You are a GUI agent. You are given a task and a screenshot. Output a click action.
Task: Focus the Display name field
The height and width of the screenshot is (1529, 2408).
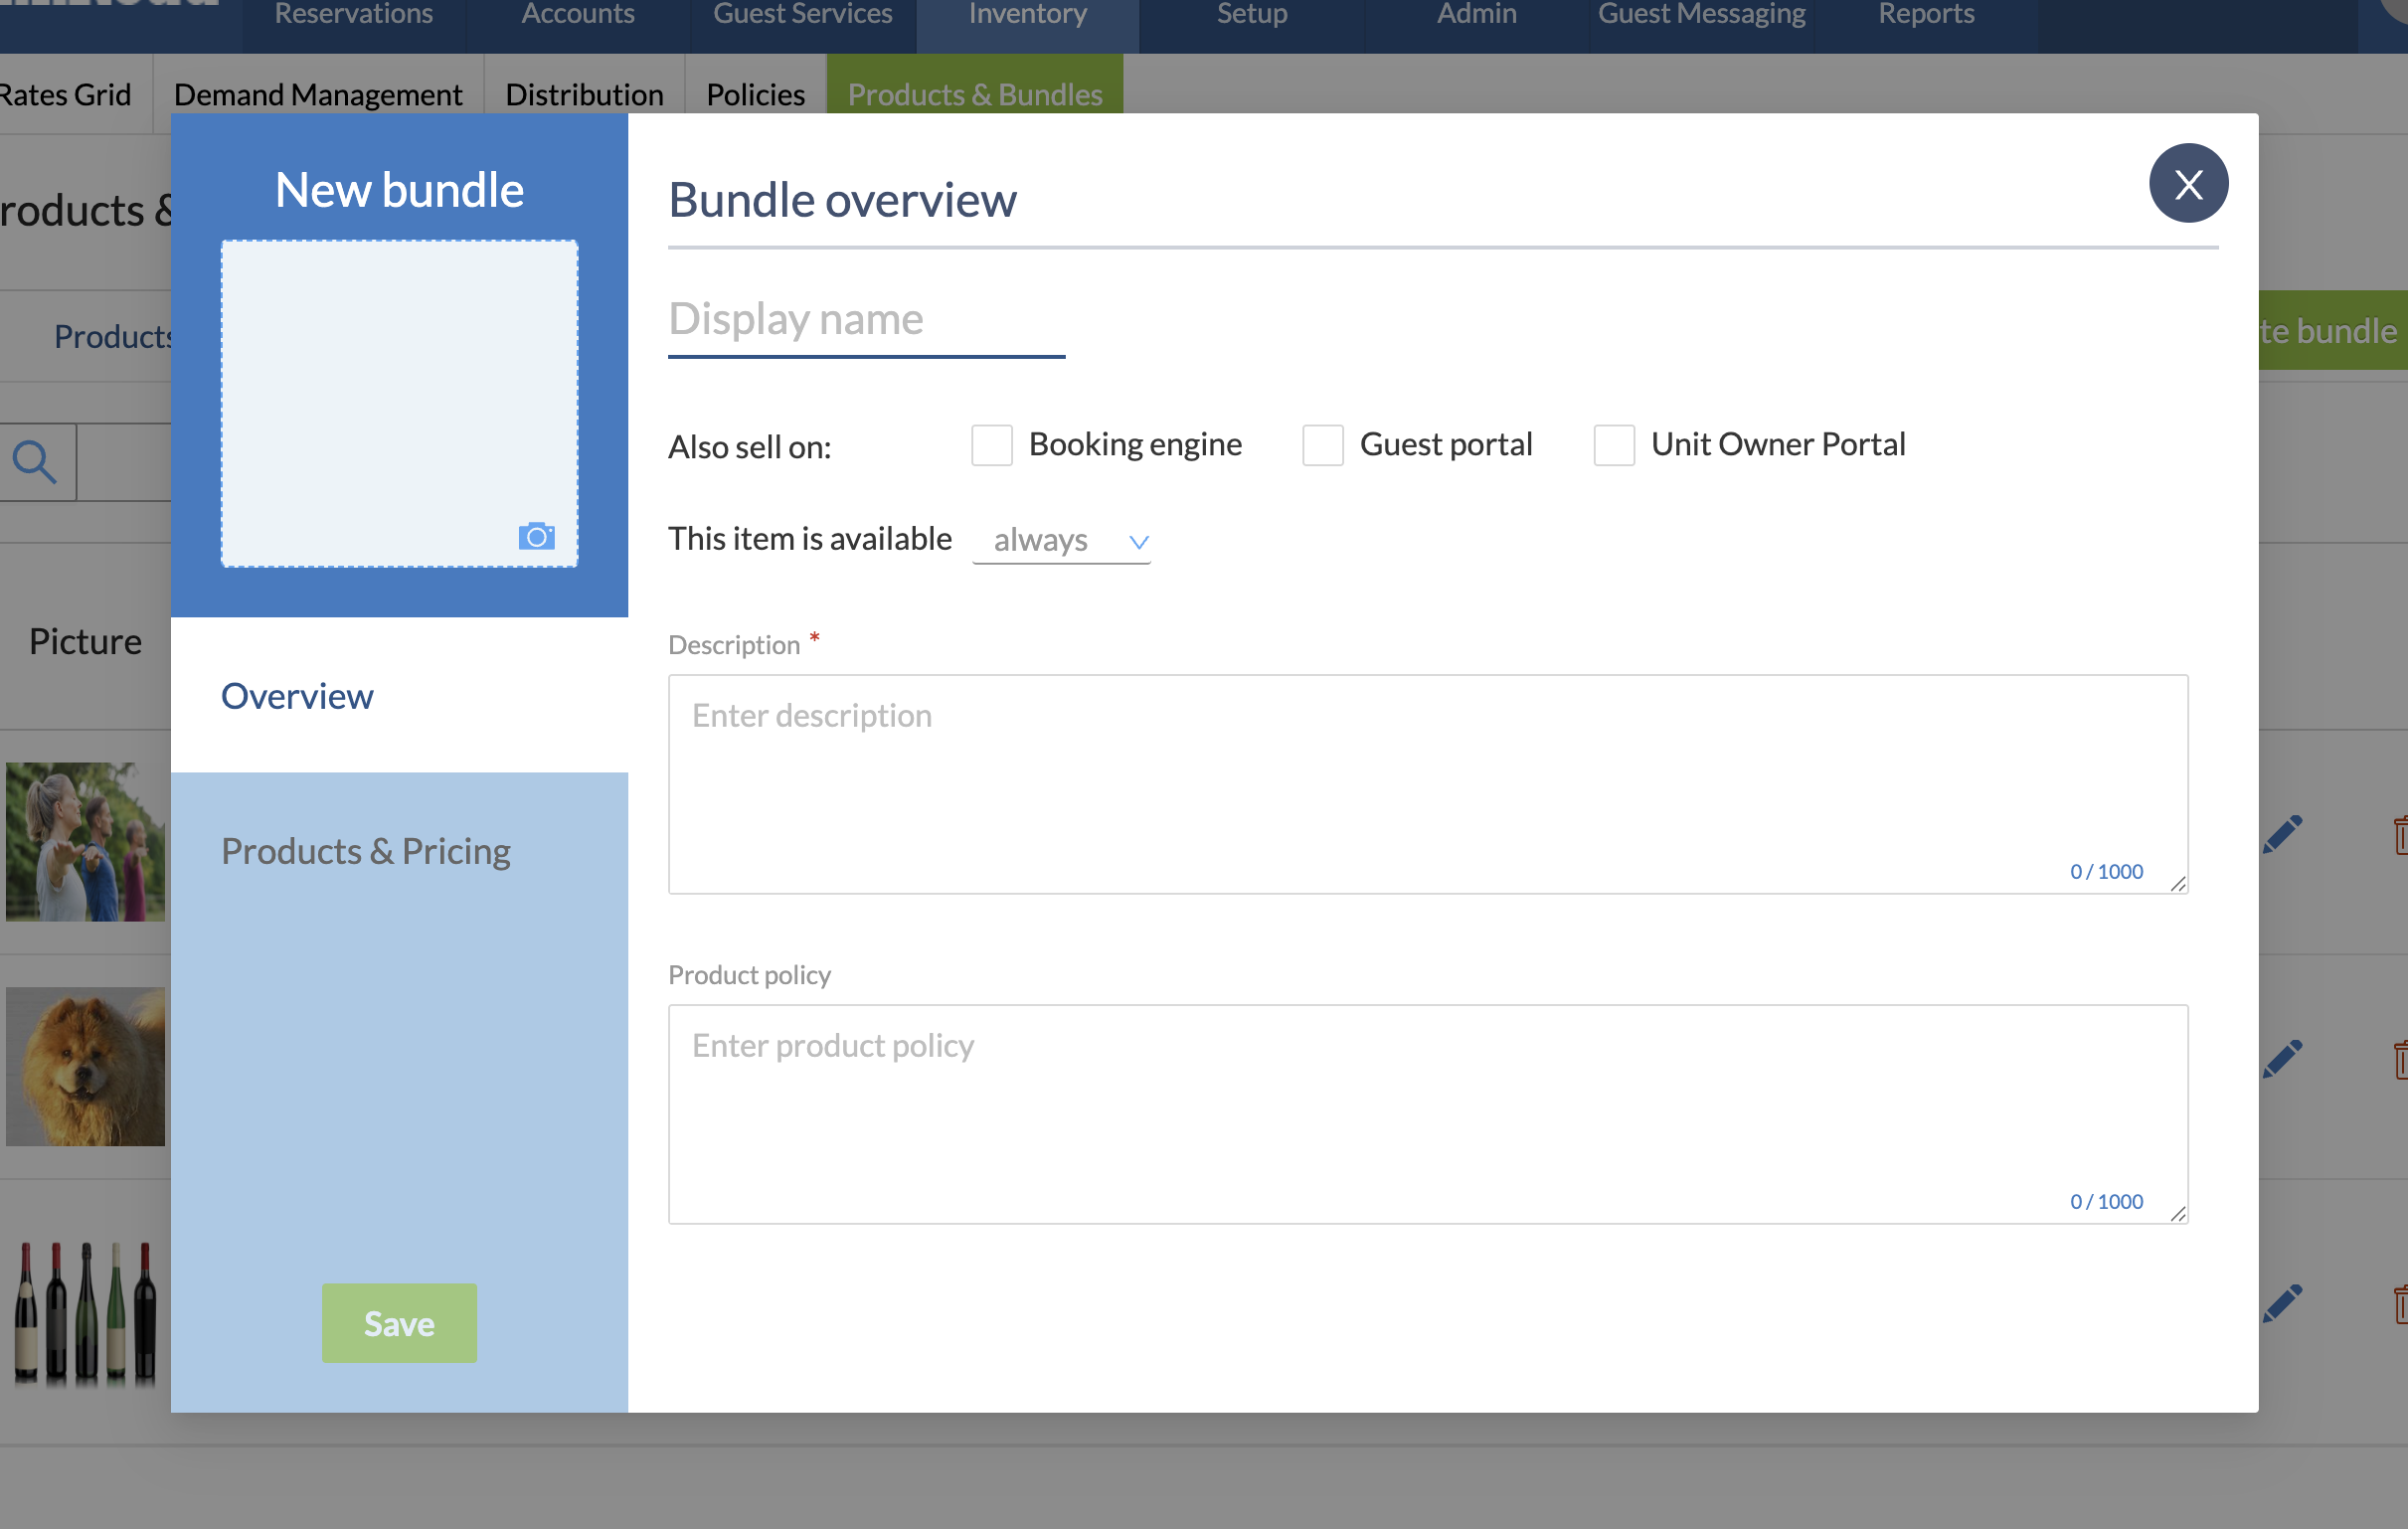[x=866, y=320]
